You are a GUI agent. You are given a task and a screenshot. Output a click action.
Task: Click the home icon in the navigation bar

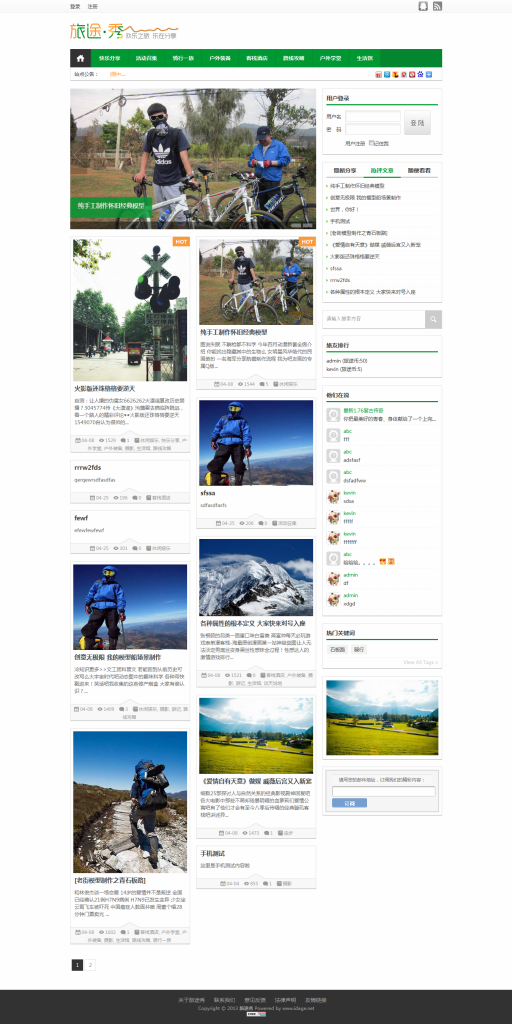pos(80,58)
